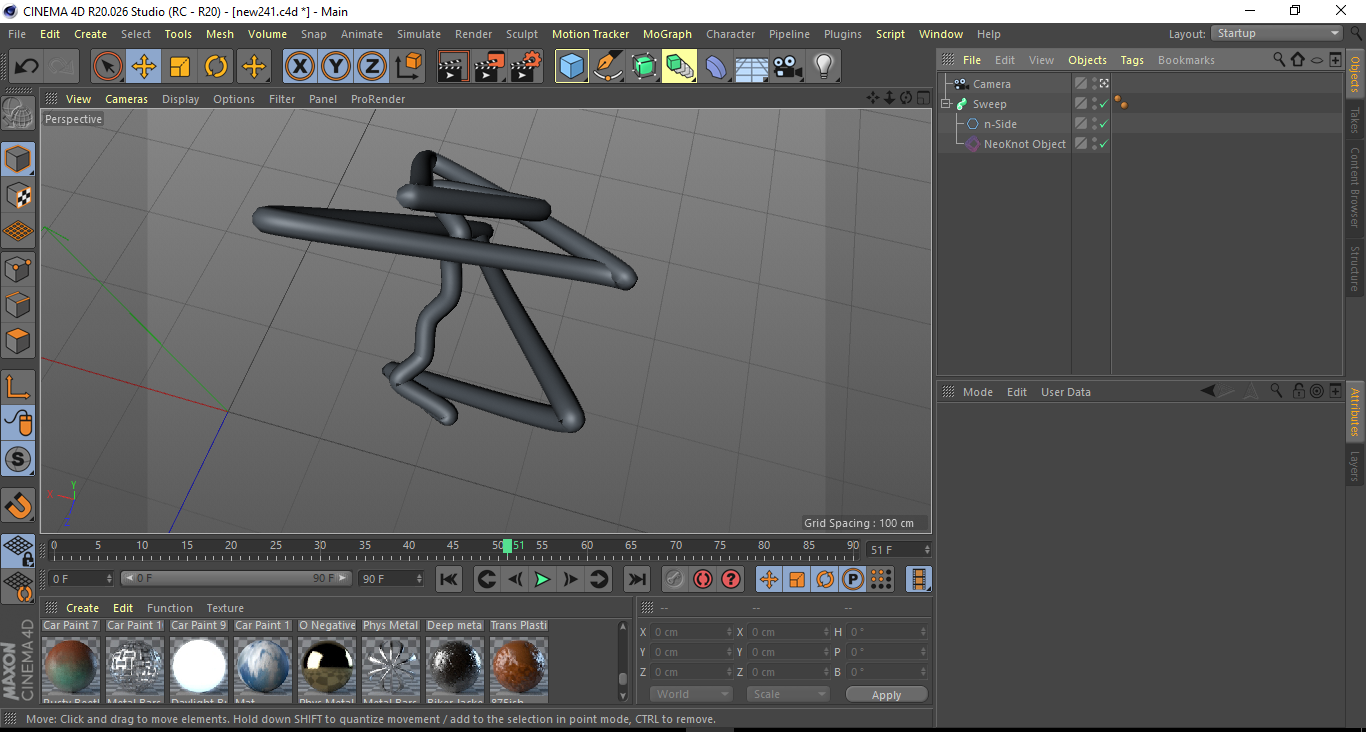Screen dimensions: 1366x732
Task: Click the Record Active Objects button
Action: click(675, 579)
